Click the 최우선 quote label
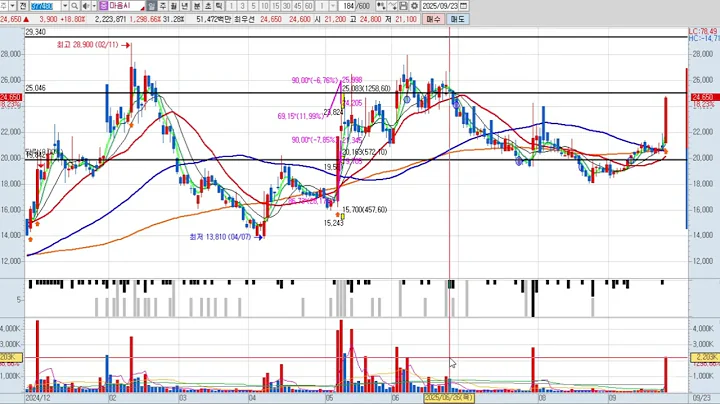 click(x=244, y=19)
